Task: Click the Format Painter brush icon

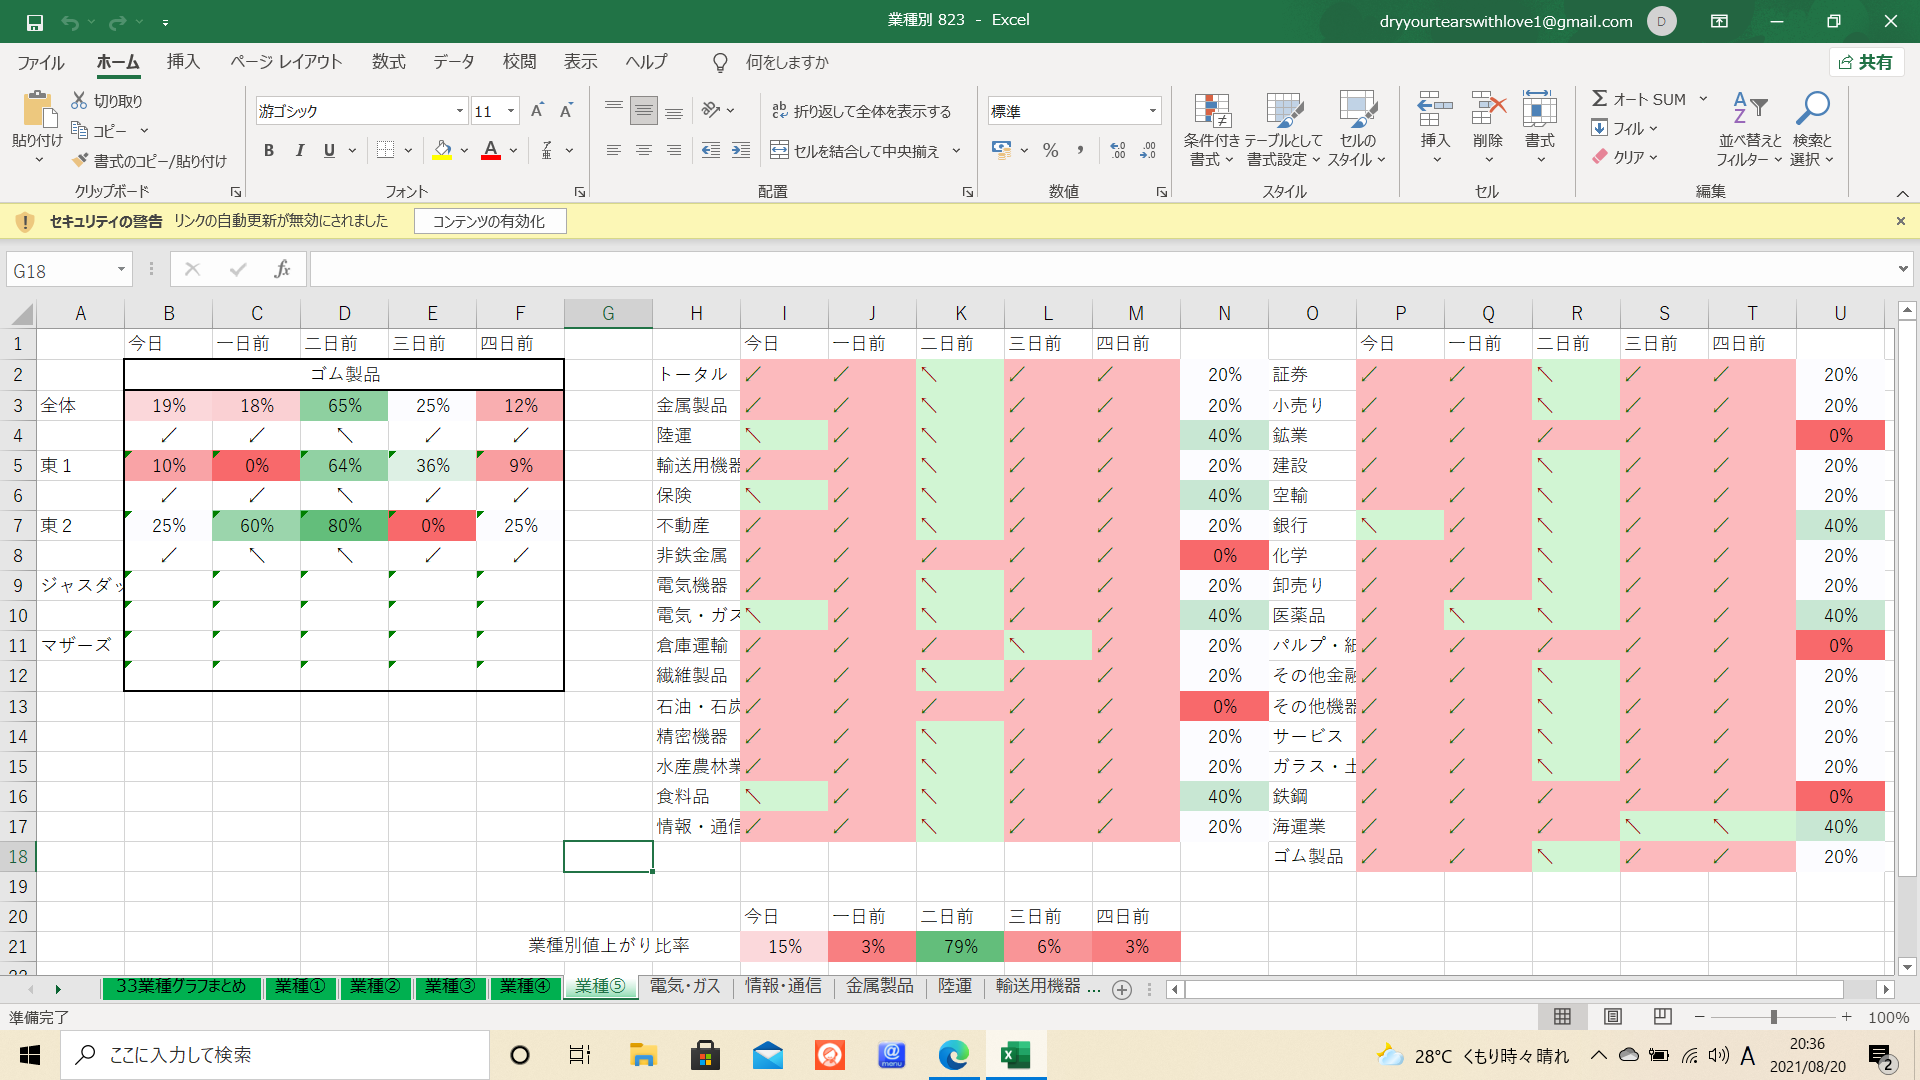Action: pyautogui.click(x=81, y=161)
